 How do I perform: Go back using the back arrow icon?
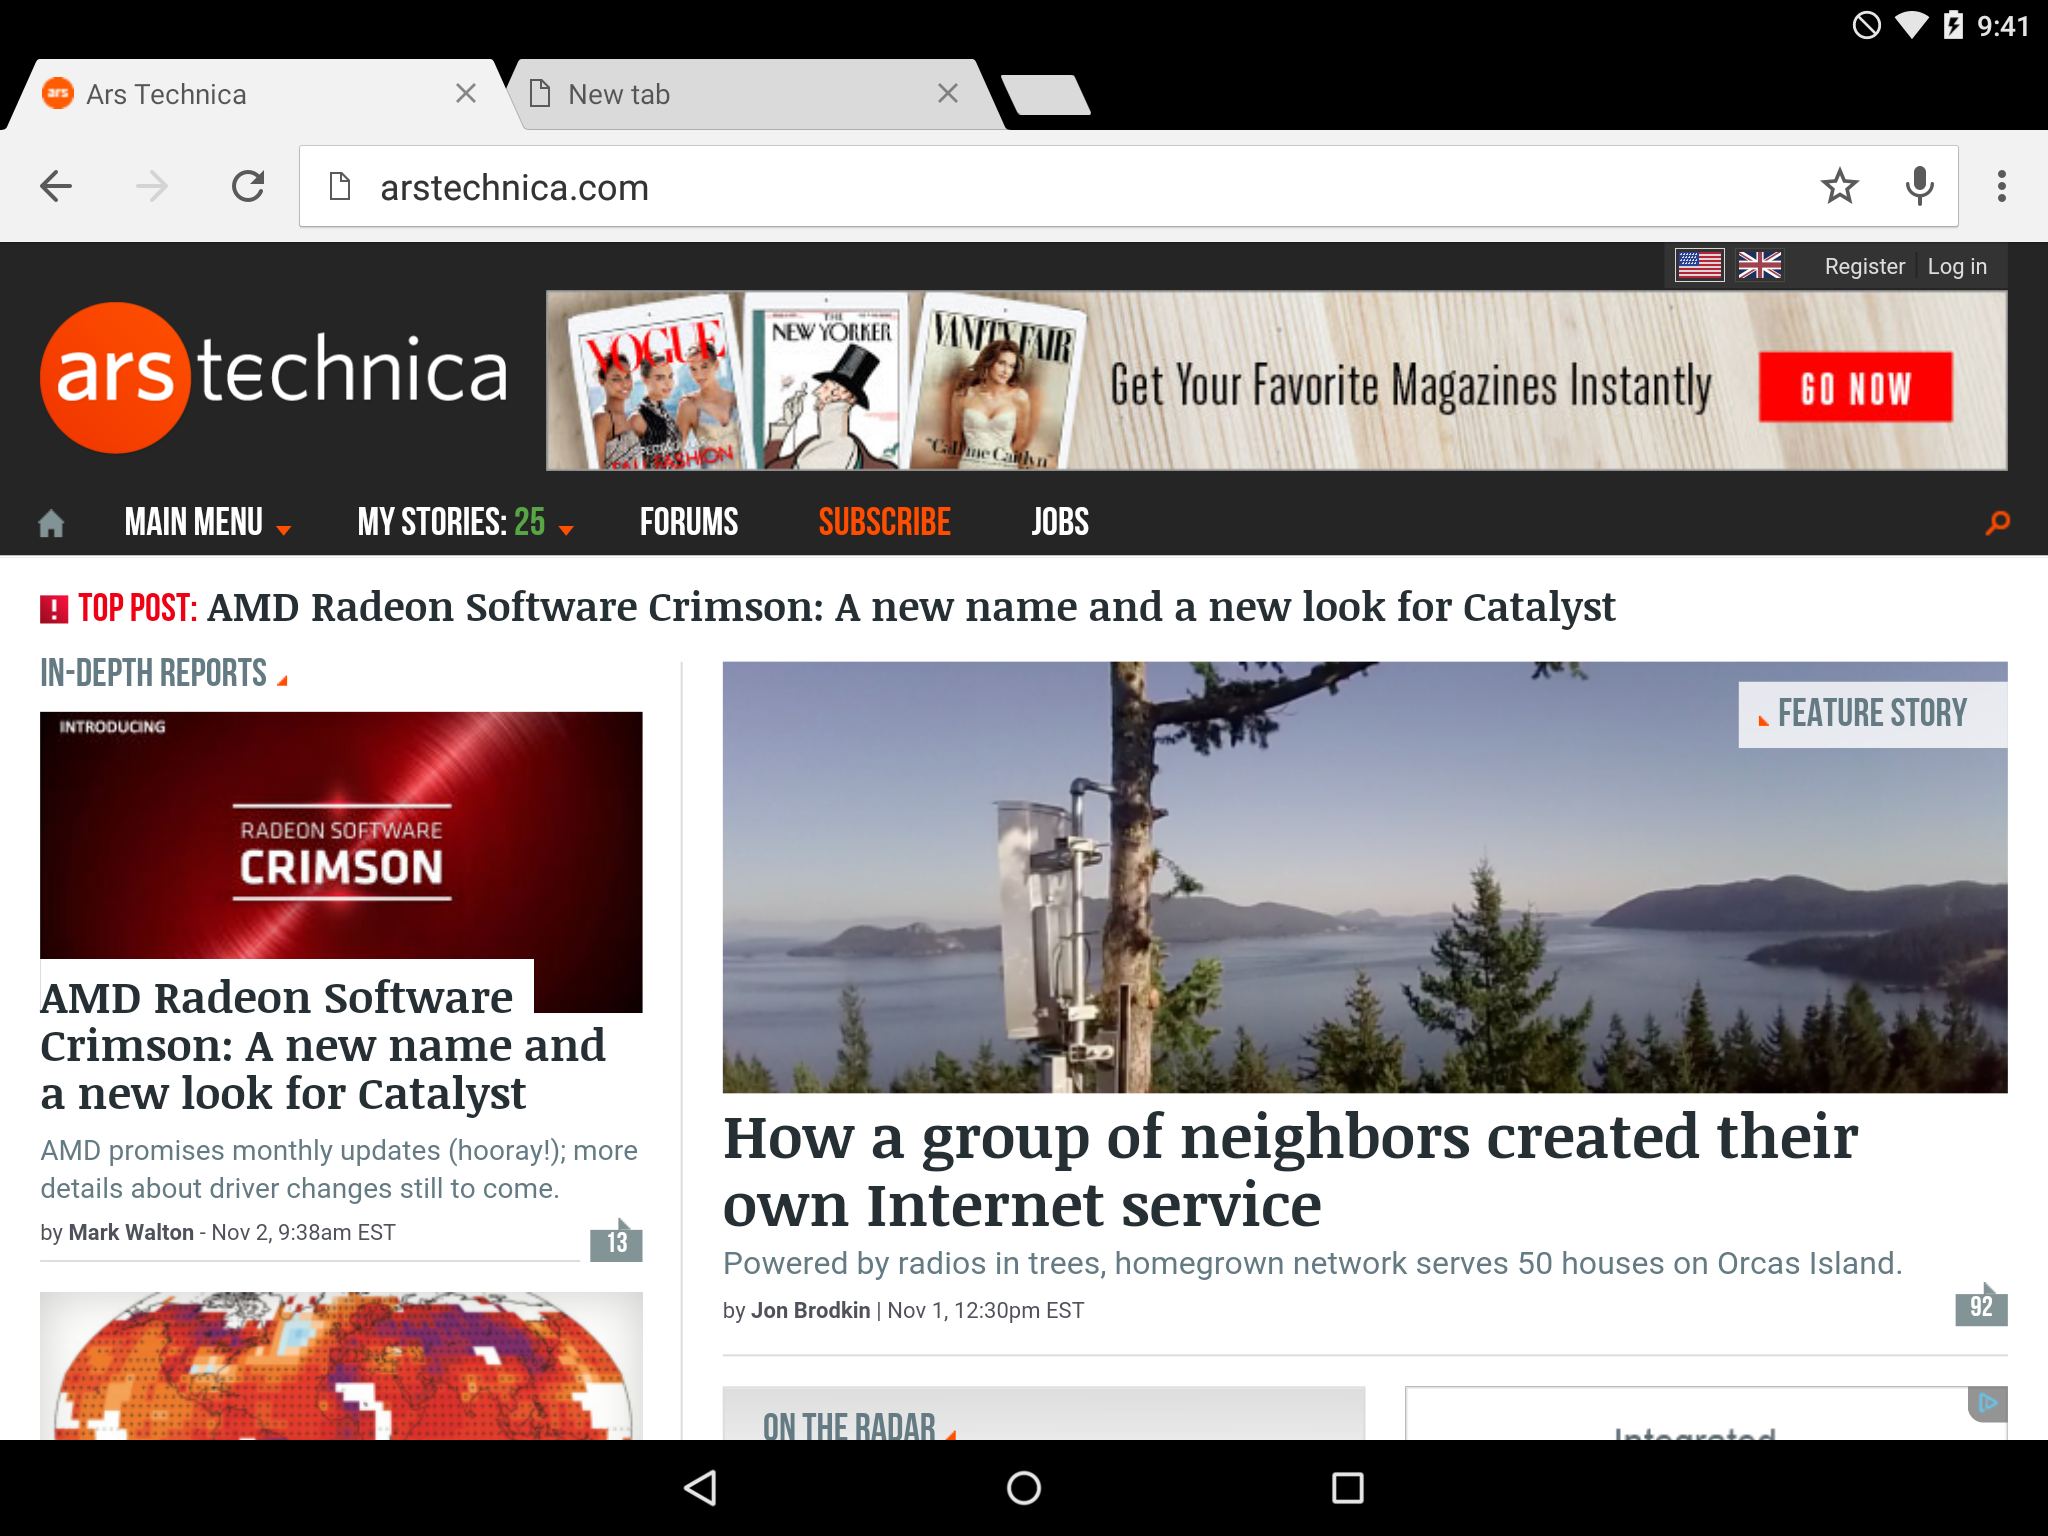(x=57, y=186)
